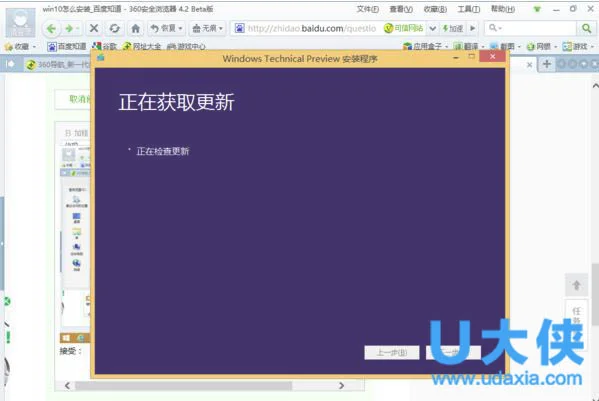
Task: Stop page loading with the X toolbar icon
Action: pos(94,28)
